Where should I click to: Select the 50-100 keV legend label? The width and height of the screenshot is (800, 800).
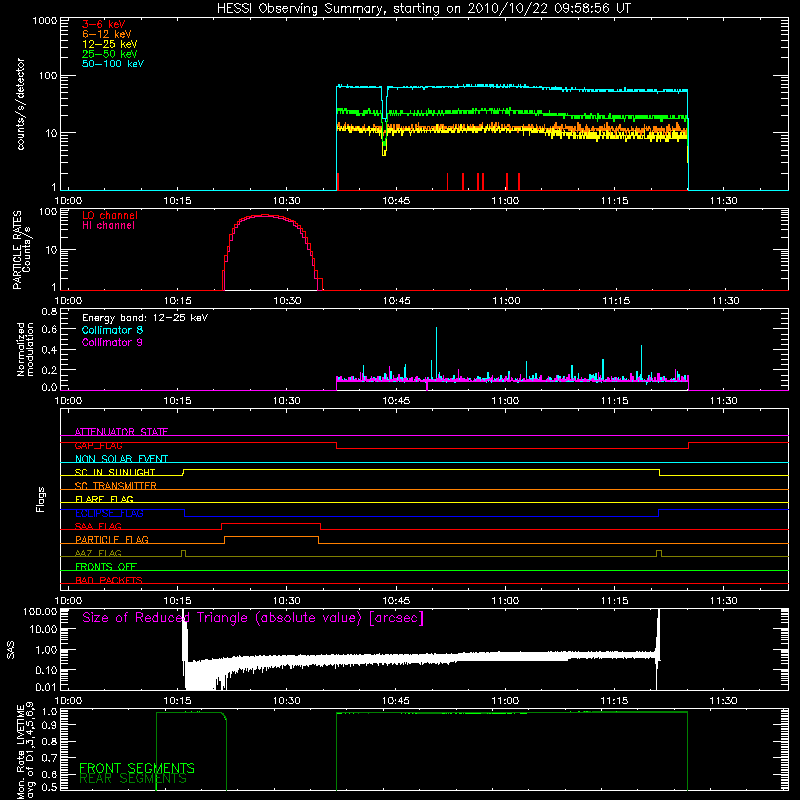tap(113, 64)
